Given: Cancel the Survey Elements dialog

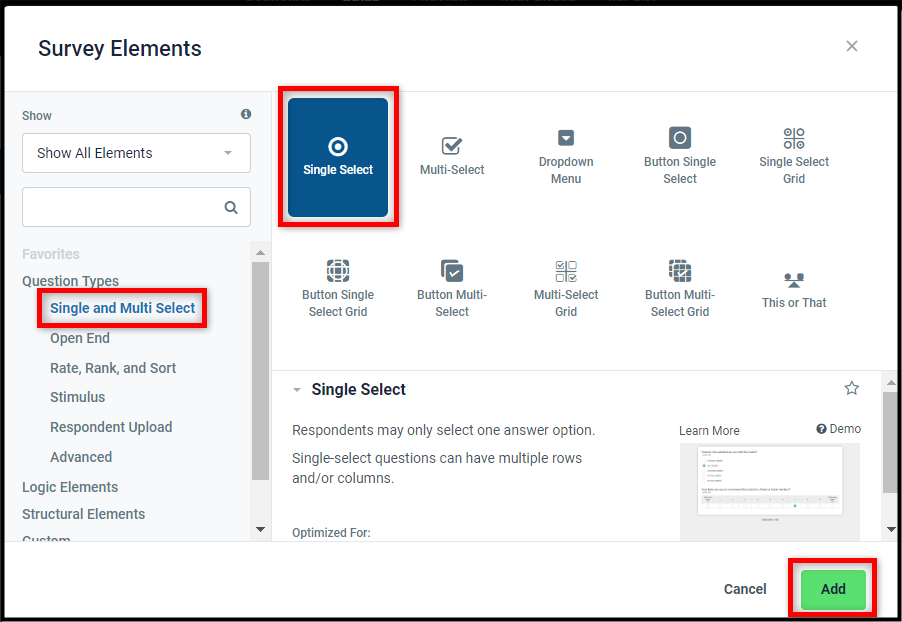Looking at the screenshot, I should pyautogui.click(x=745, y=589).
